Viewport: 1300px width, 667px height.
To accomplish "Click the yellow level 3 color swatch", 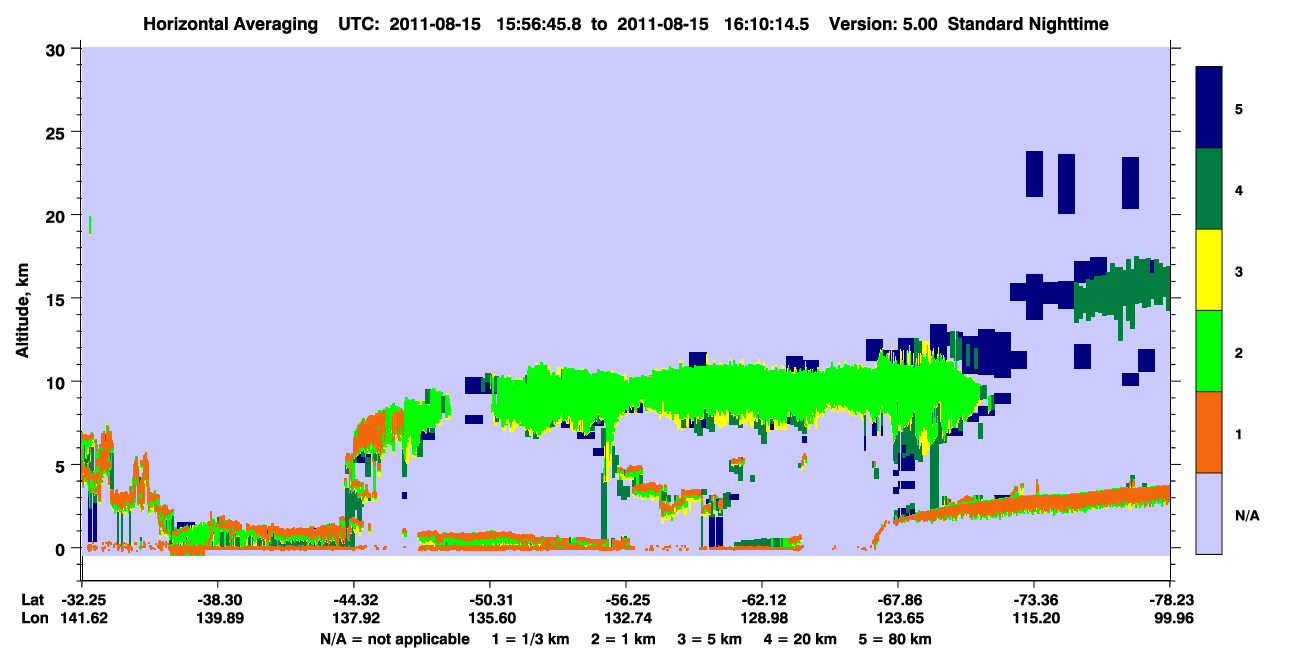I will (1209, 270).
